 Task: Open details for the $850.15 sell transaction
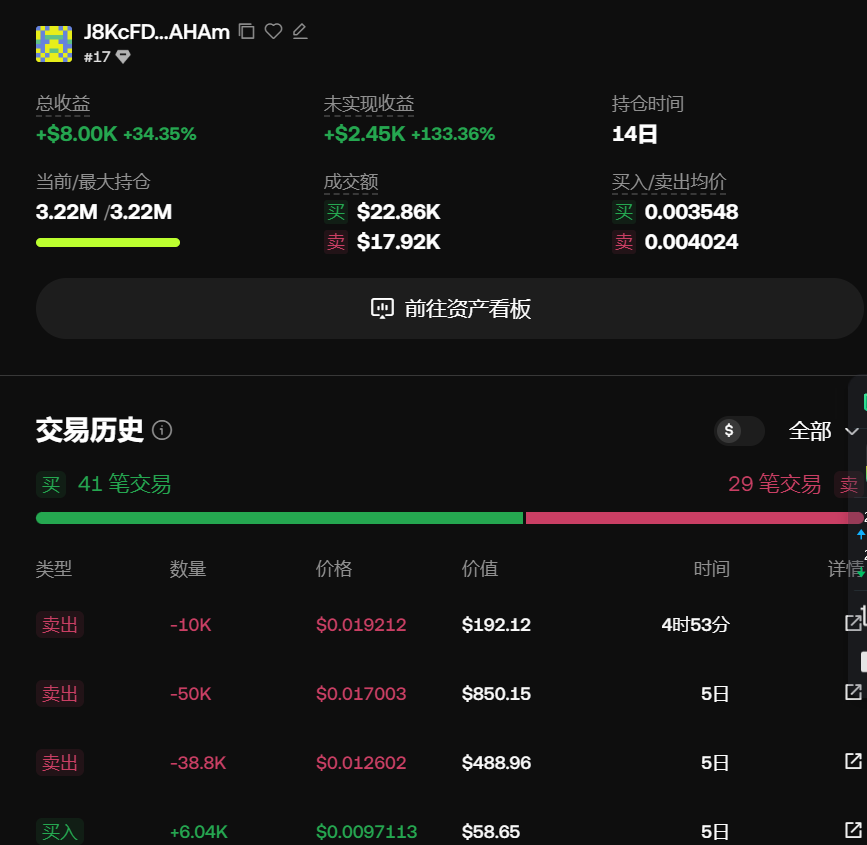pos(853,692)
